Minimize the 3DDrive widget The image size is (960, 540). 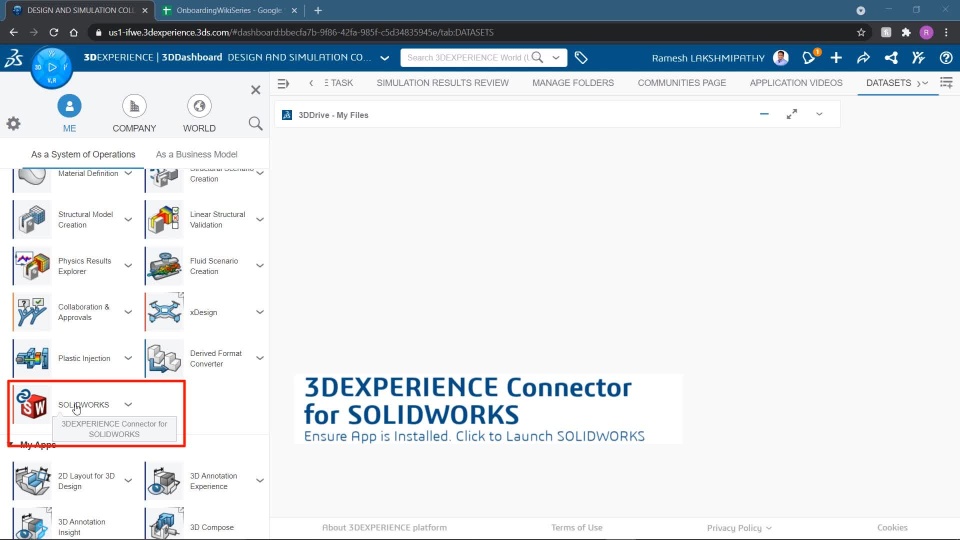pos(764,114)
